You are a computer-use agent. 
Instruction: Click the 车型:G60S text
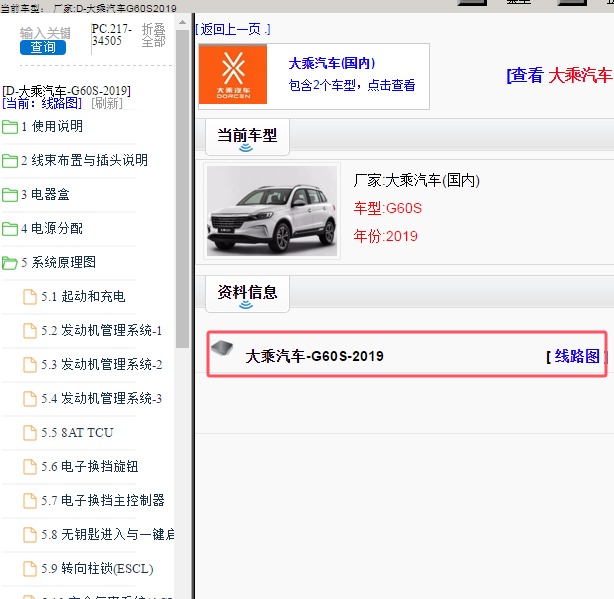click(388, 208)
